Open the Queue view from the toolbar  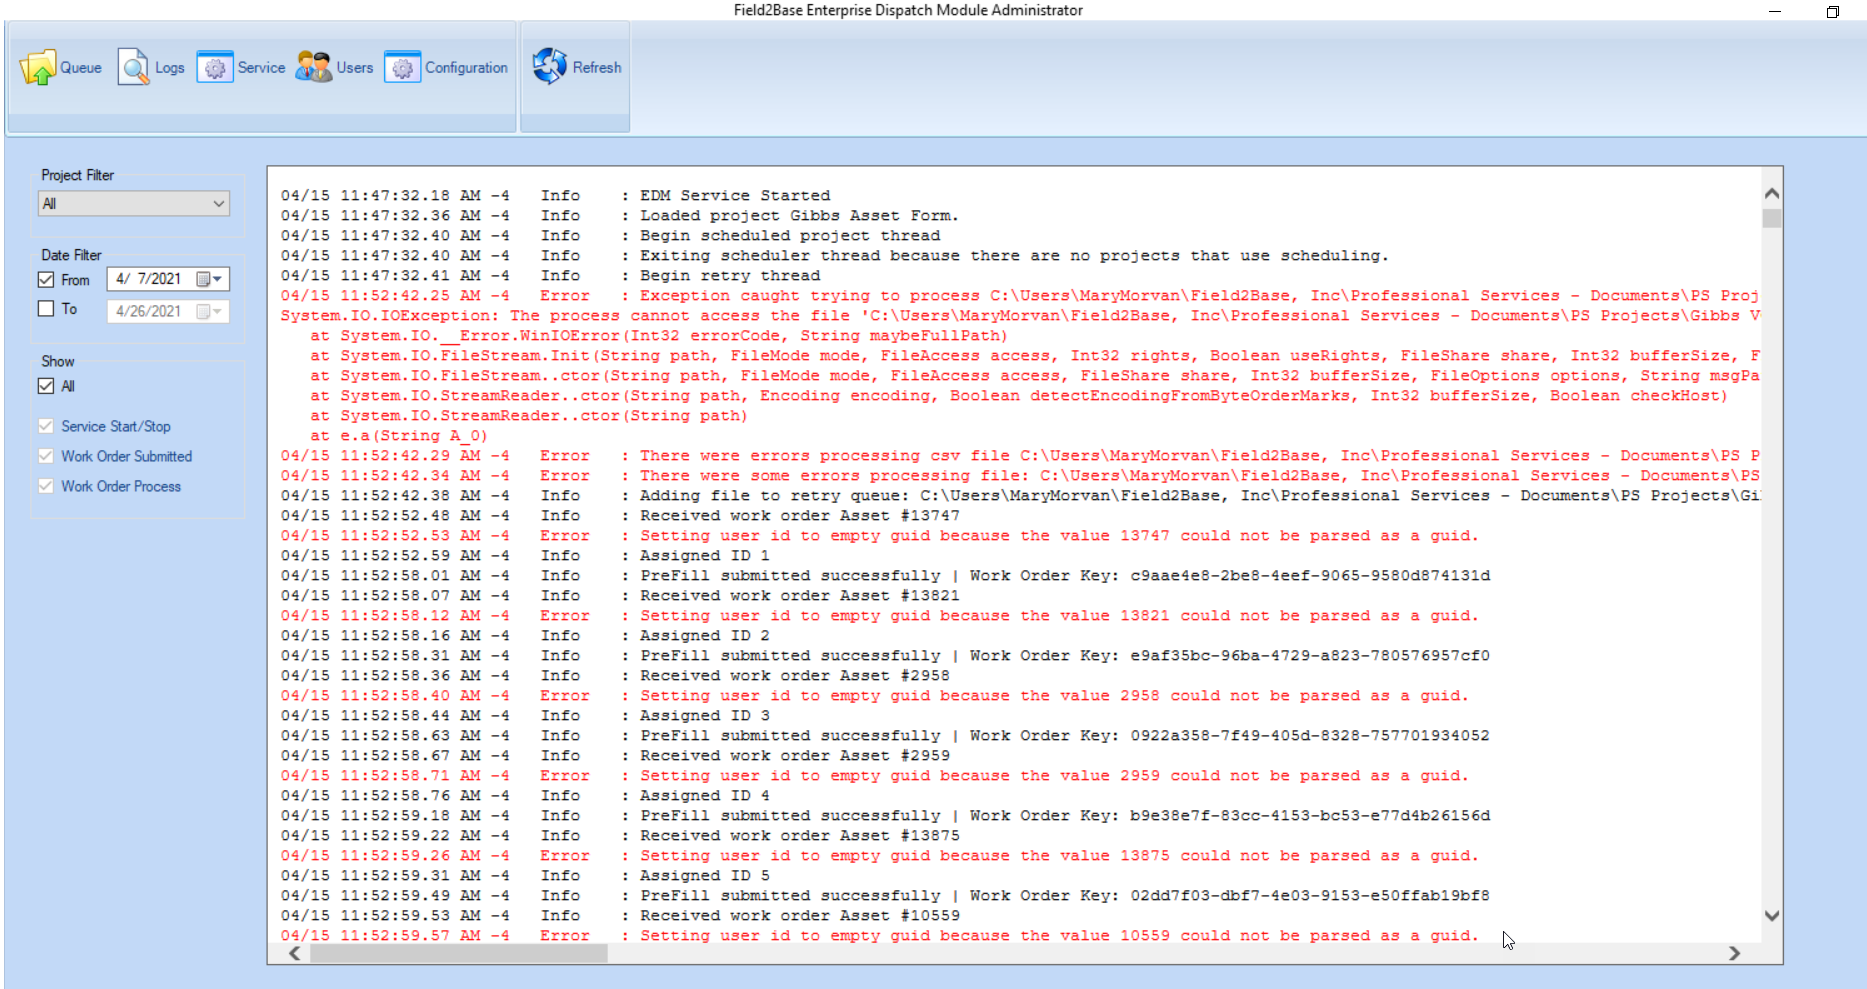tap(60, 68)
